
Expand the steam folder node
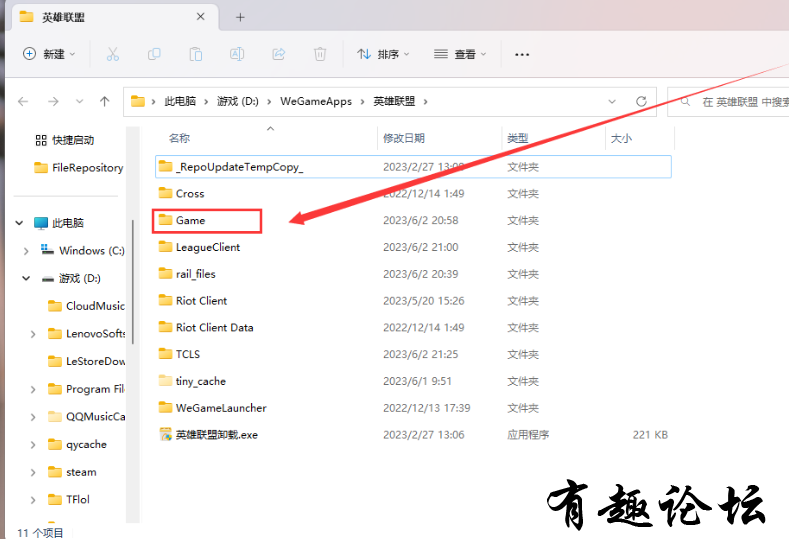pyautogui.click(x=33, y=472)
